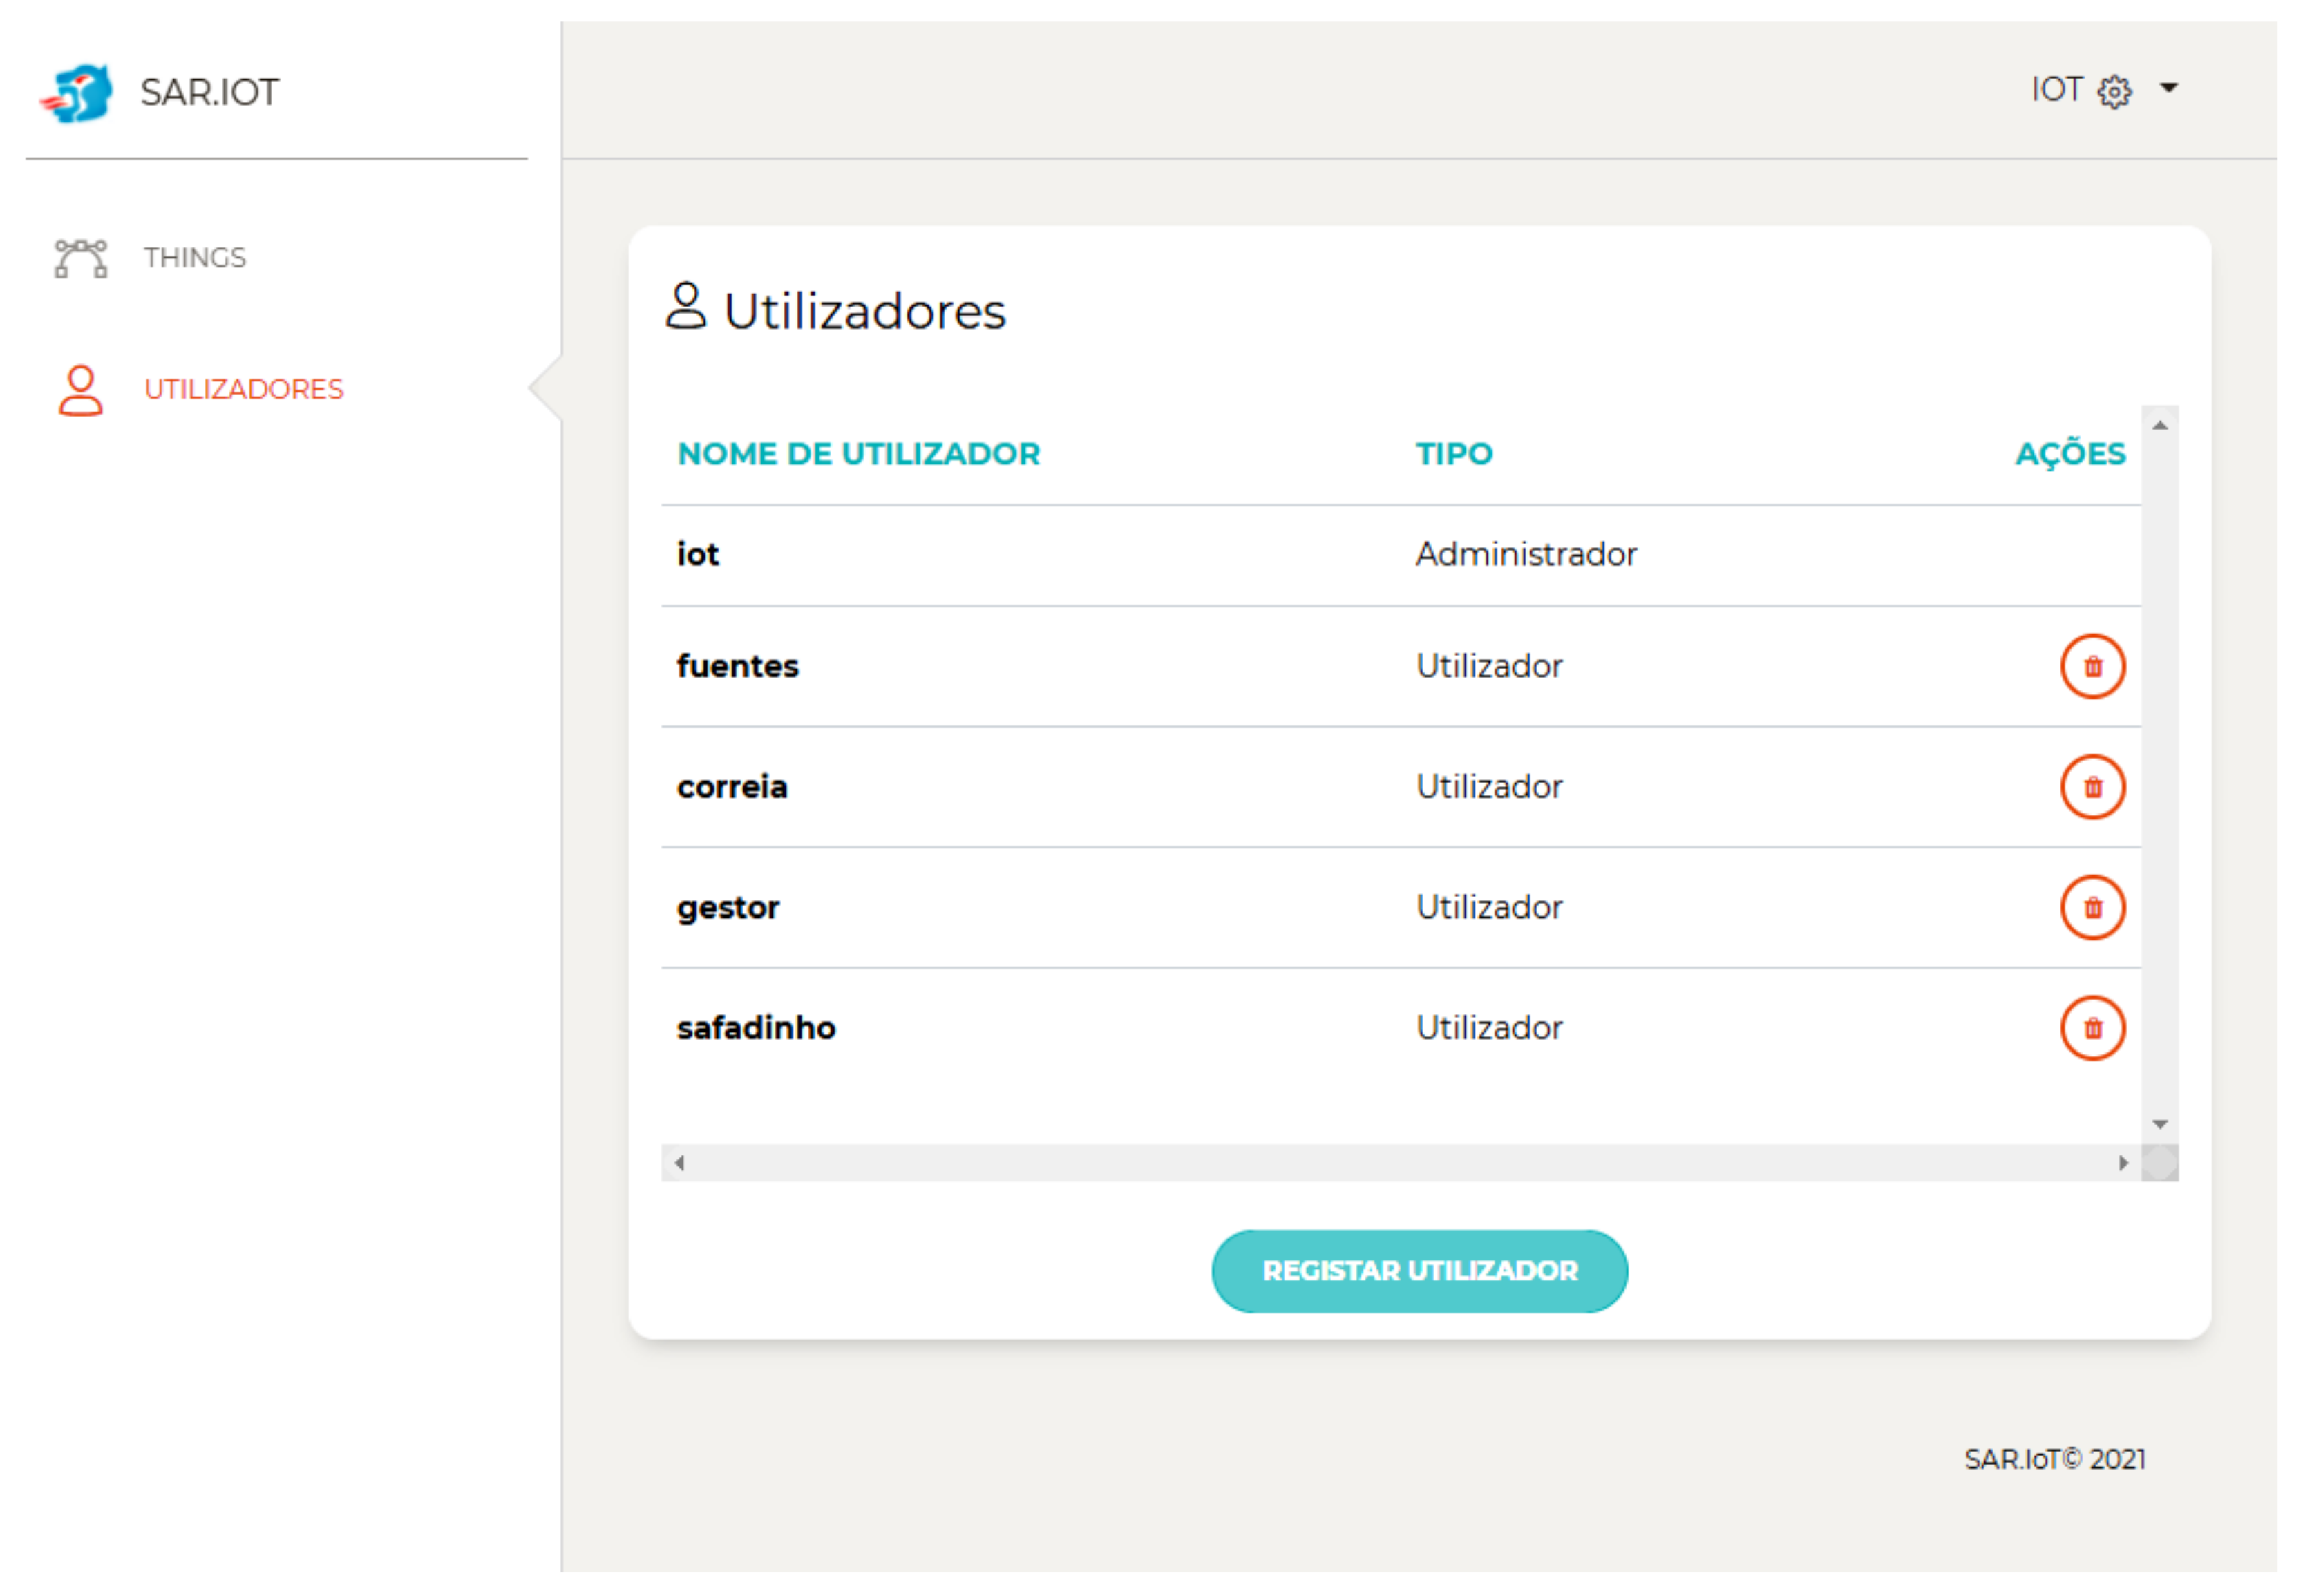Click the SAR.IOT logo icon
The width and height of the screenshot is (2303, 1596).
click(78, 93)
